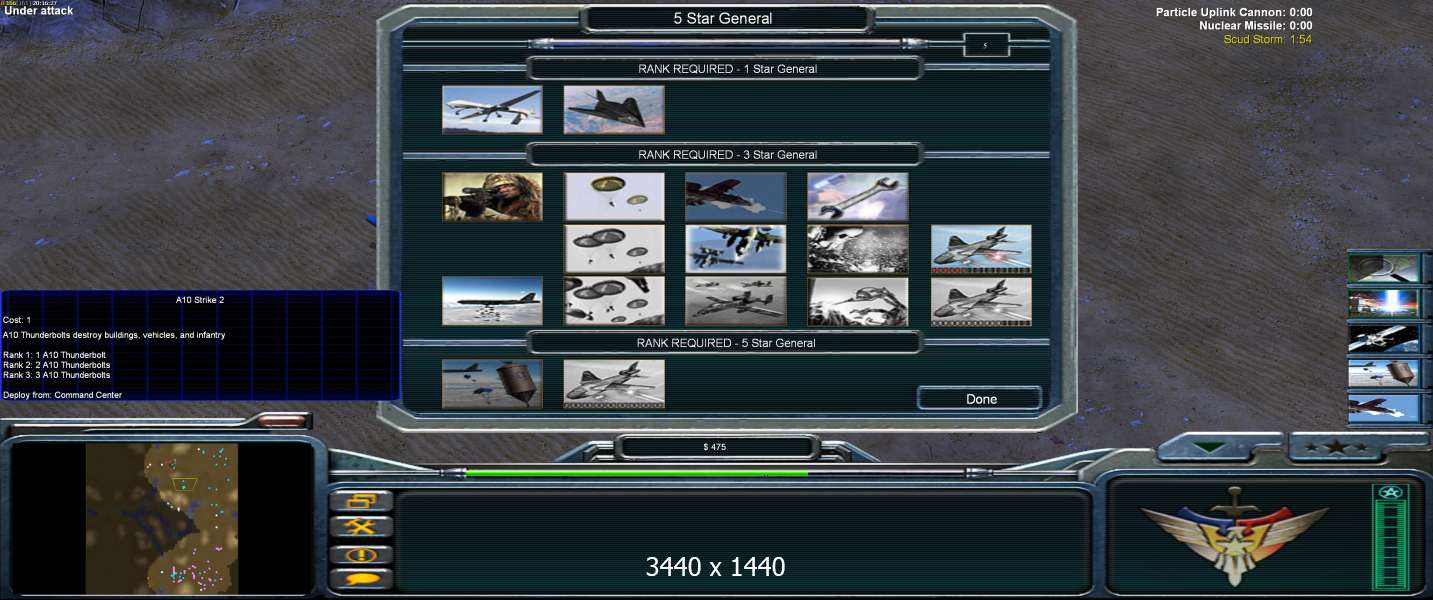Choose the Carpet Bomb bomber promotion
The width and height of the screenshot is (1433, 600).
click(492, 301)
